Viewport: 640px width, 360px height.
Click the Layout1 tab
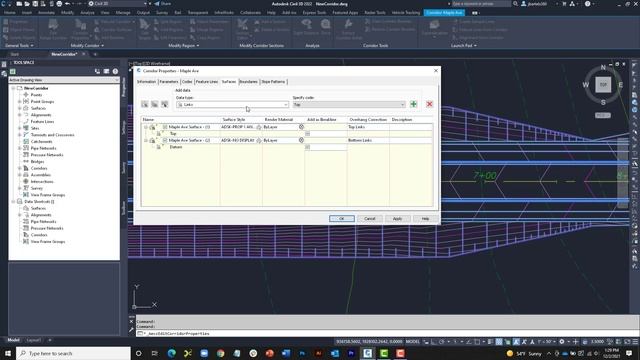coord(33,340)
